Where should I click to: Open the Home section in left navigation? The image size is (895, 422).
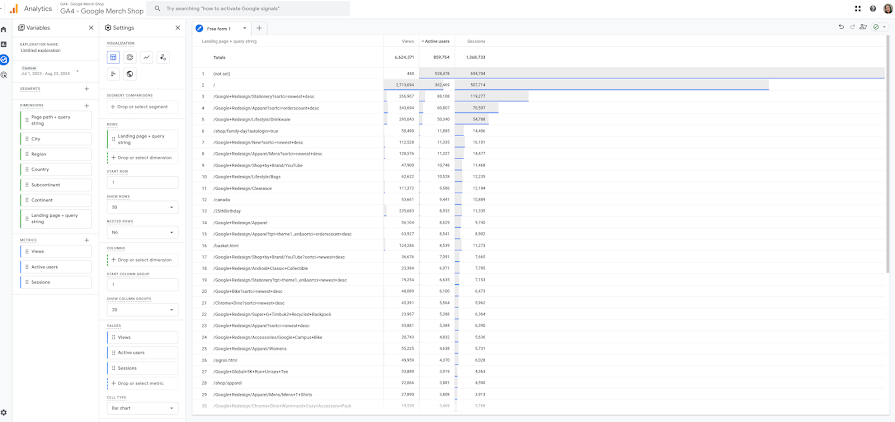tap(4, 29)
